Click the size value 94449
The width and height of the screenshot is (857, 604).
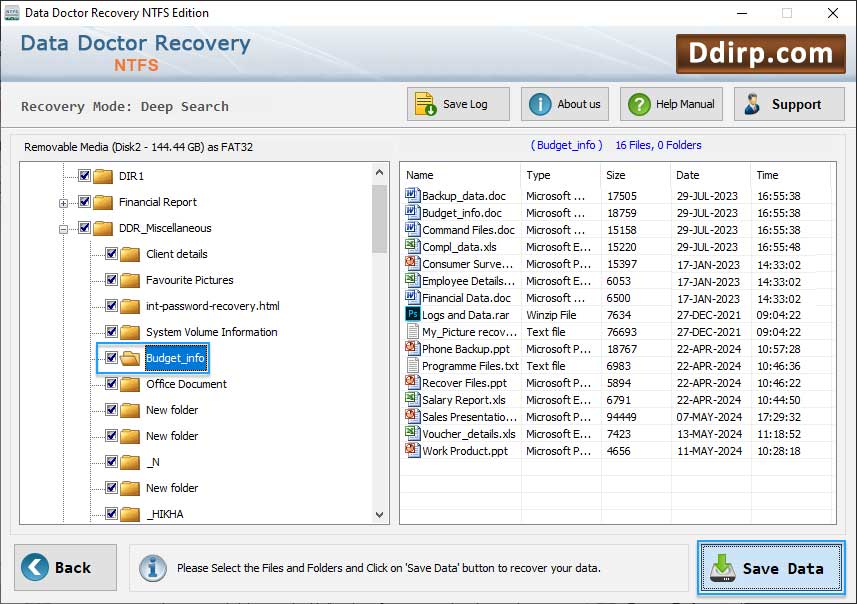[621, 417]
